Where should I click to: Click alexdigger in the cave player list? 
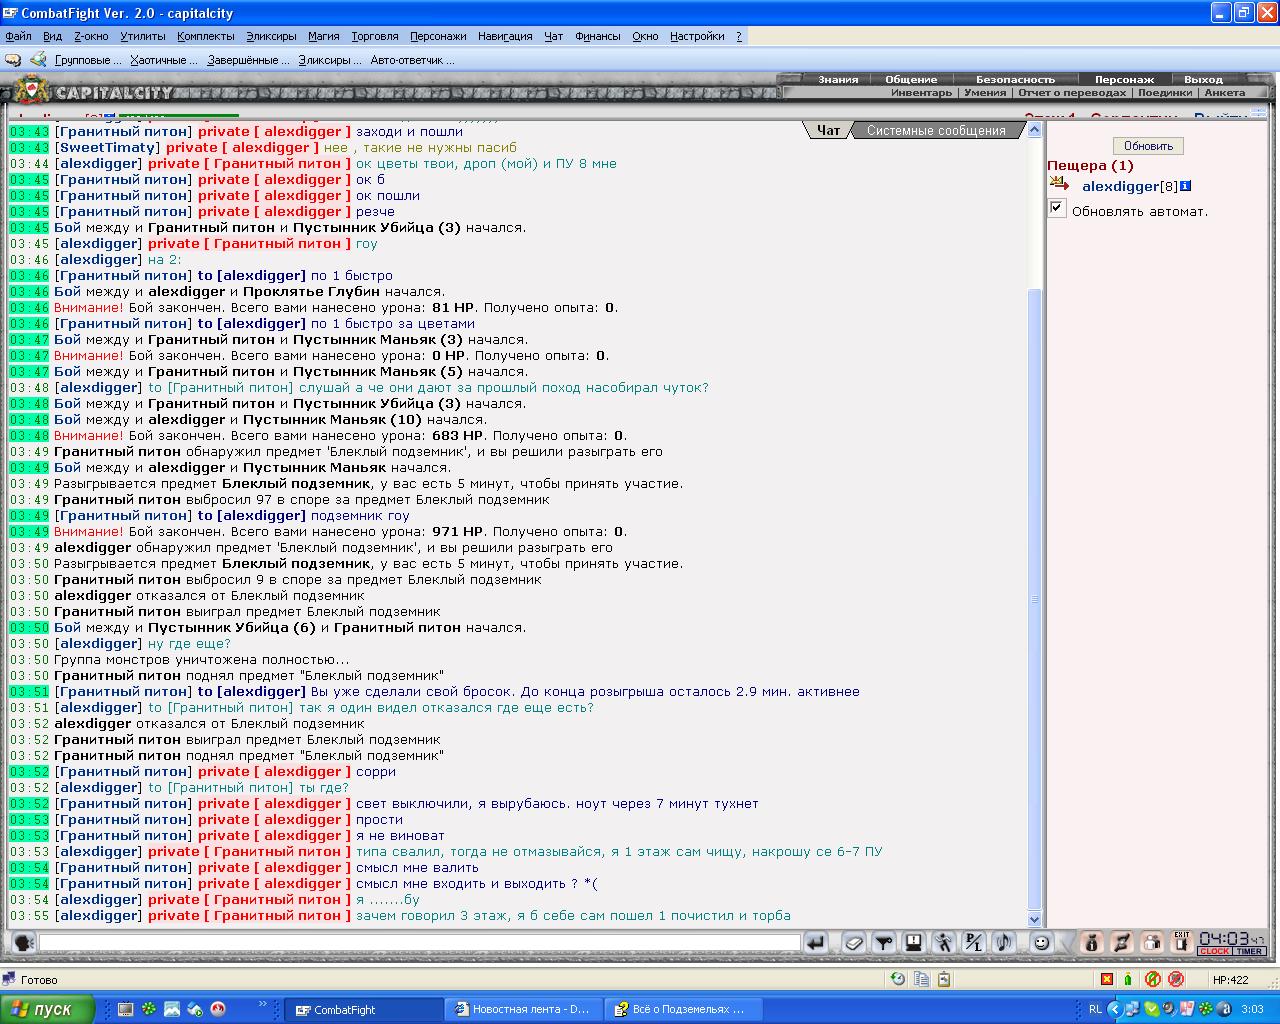point(1120,186)
